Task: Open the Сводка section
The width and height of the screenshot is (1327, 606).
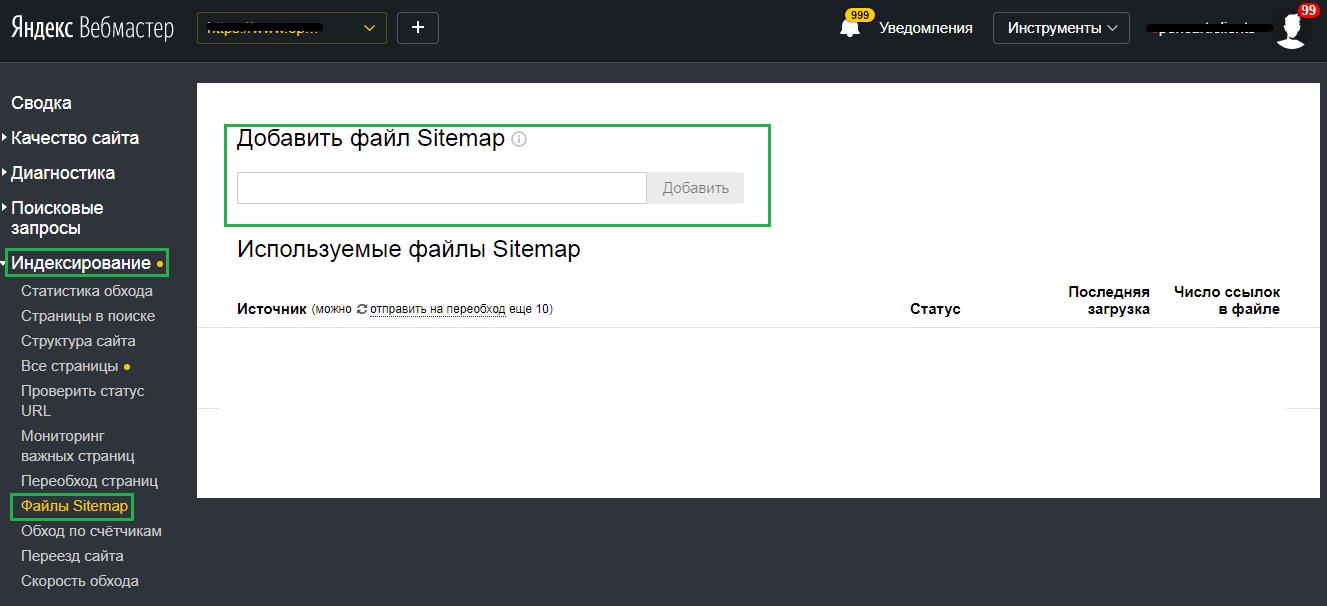Action: tap(41, 103)
